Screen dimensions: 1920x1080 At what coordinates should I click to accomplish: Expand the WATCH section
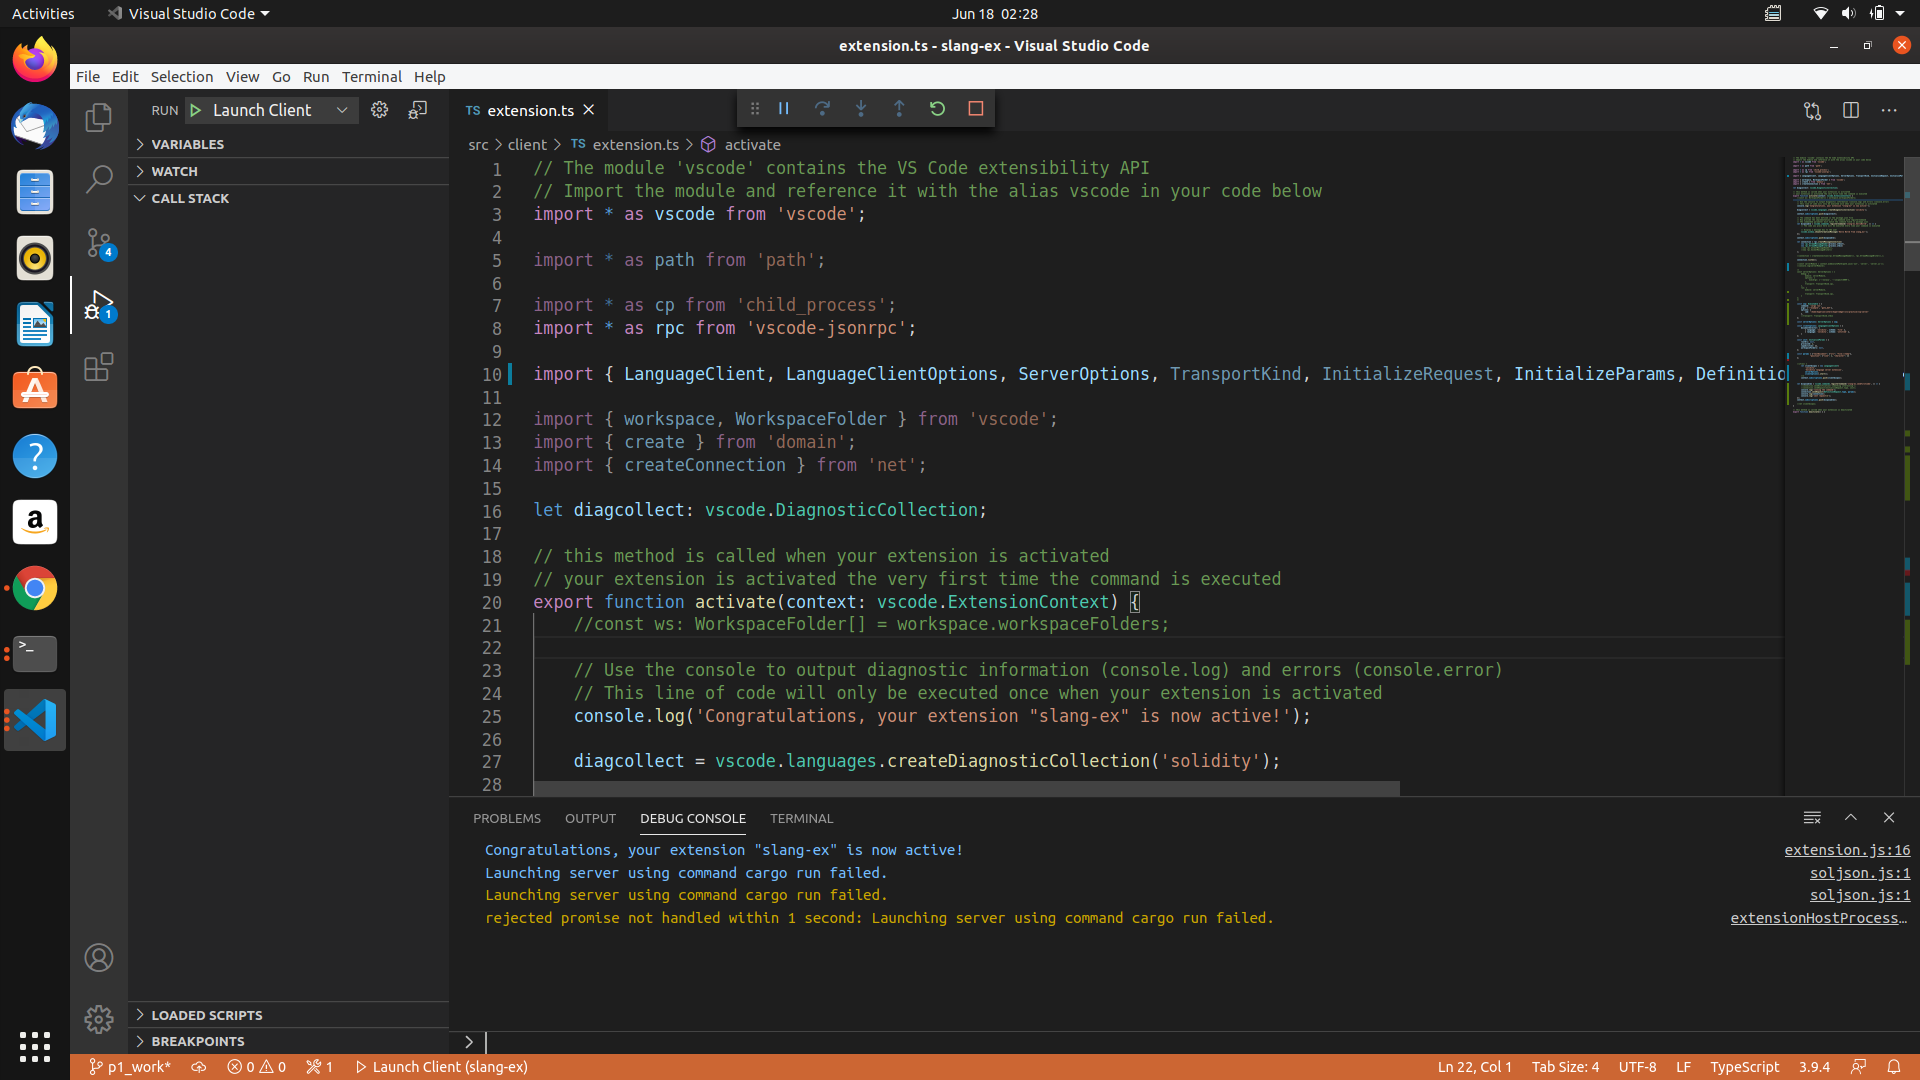[x=289, y=171]
